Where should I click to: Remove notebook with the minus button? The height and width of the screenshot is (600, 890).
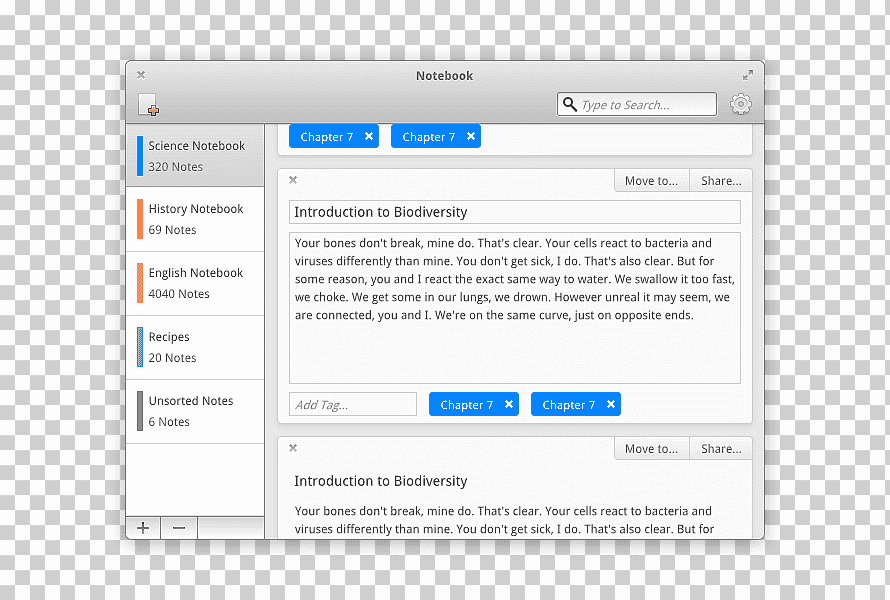(179, 528)
